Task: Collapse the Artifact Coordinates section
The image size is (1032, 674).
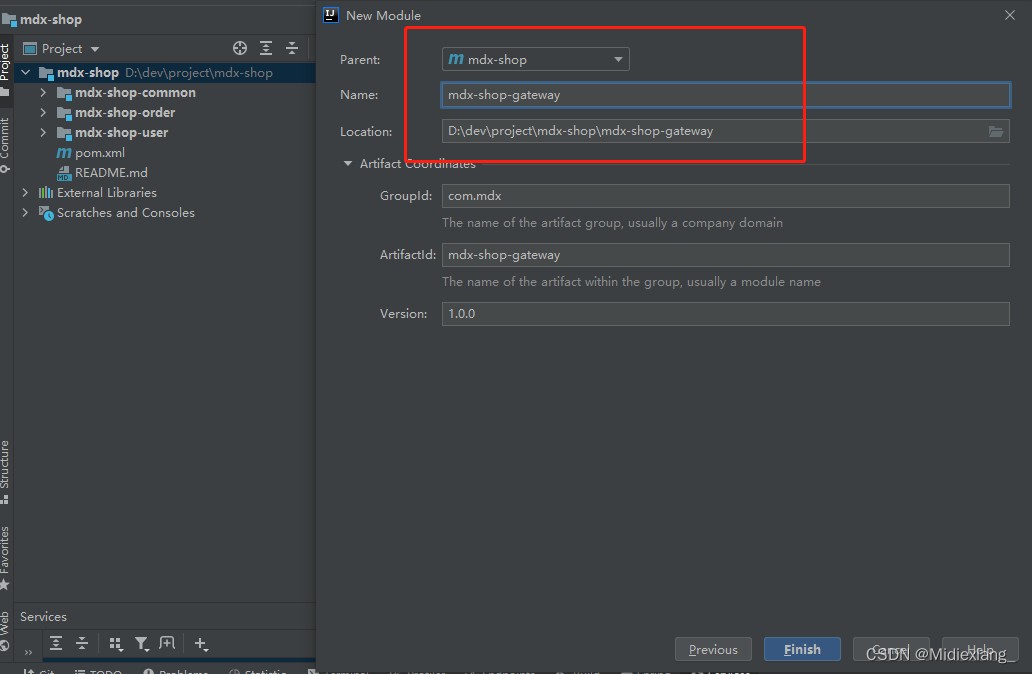Action: coord(348,164)
